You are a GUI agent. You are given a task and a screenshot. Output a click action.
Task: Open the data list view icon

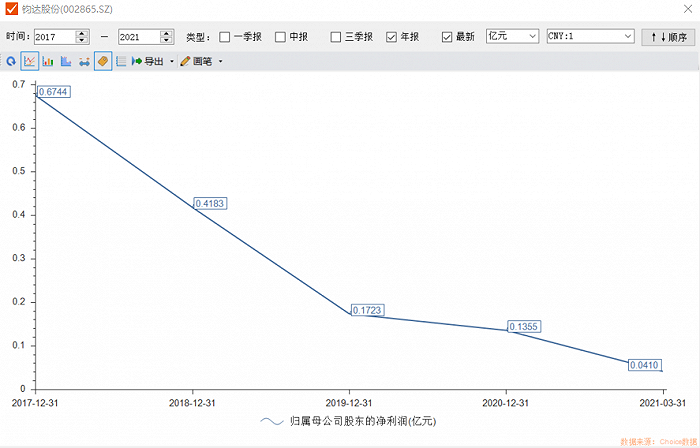click(121, 61)
